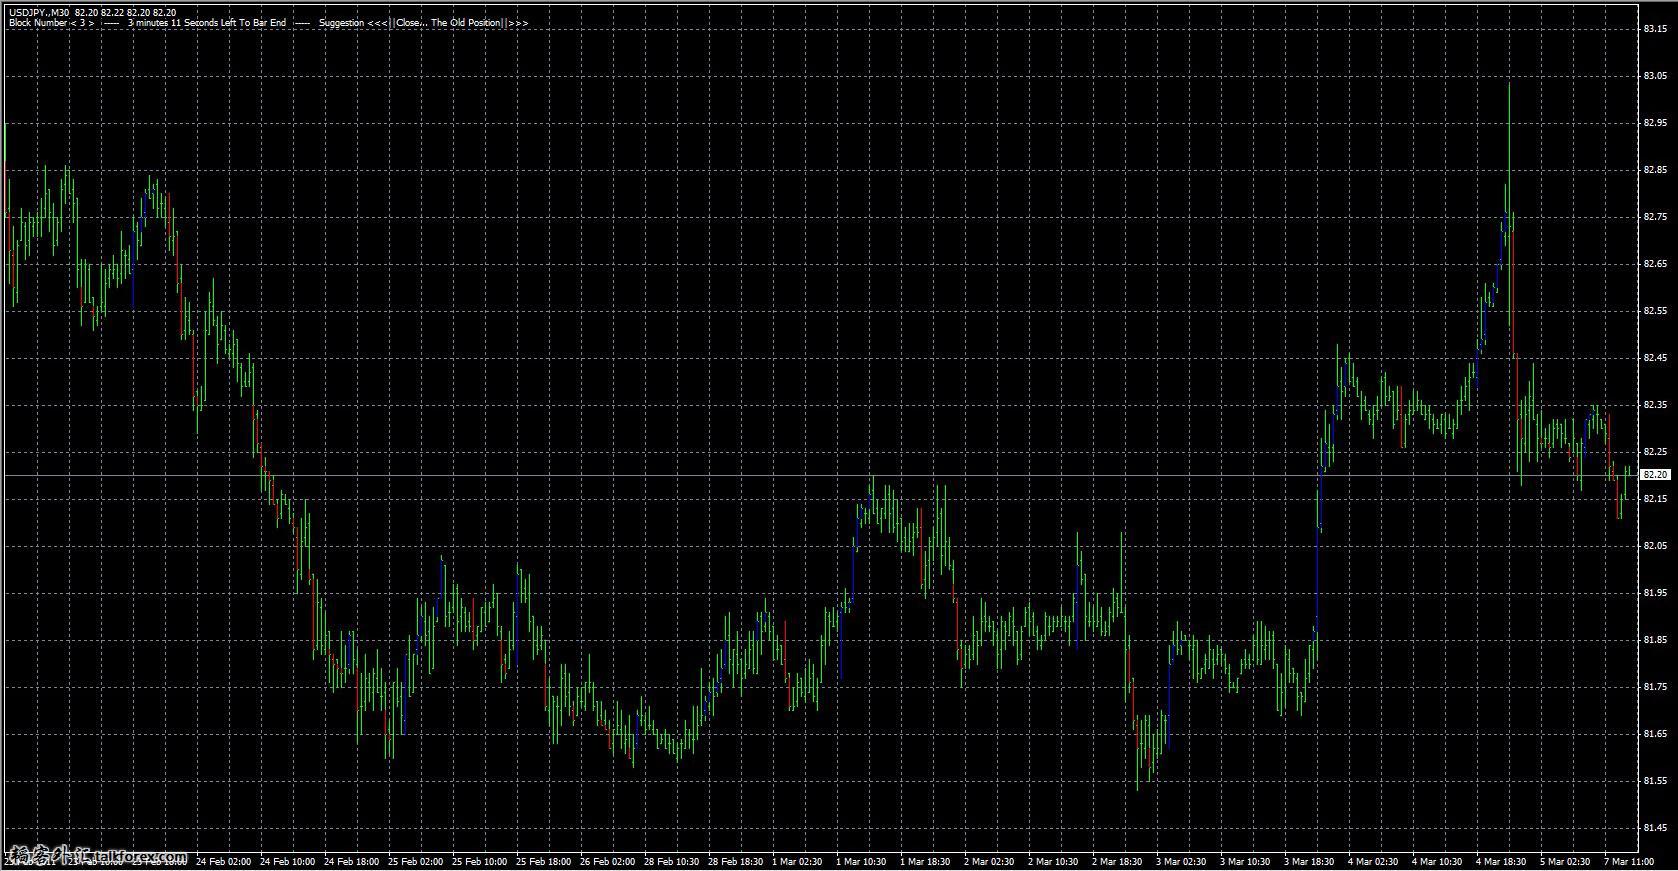Click the 82.25 price axis label

point(1654,452)
